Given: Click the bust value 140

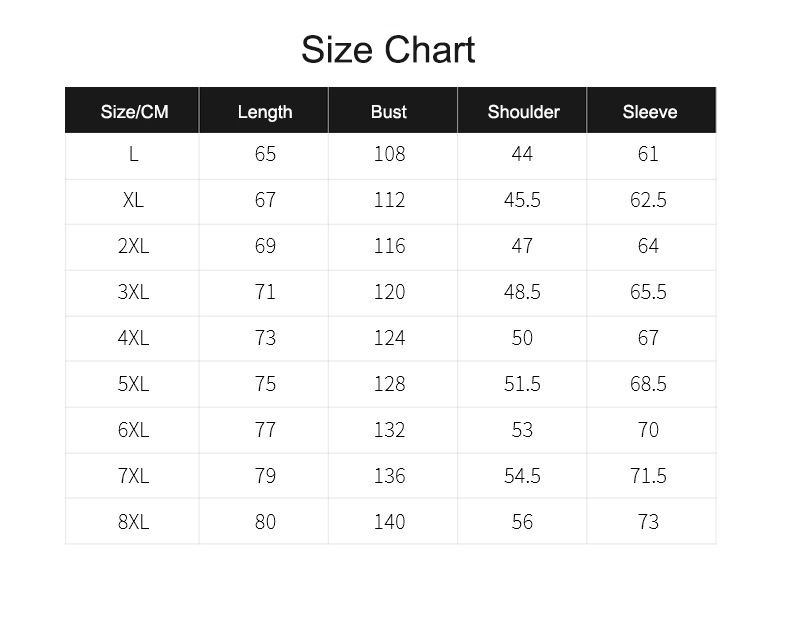Looking at the screenshot, I should point(389,522).
